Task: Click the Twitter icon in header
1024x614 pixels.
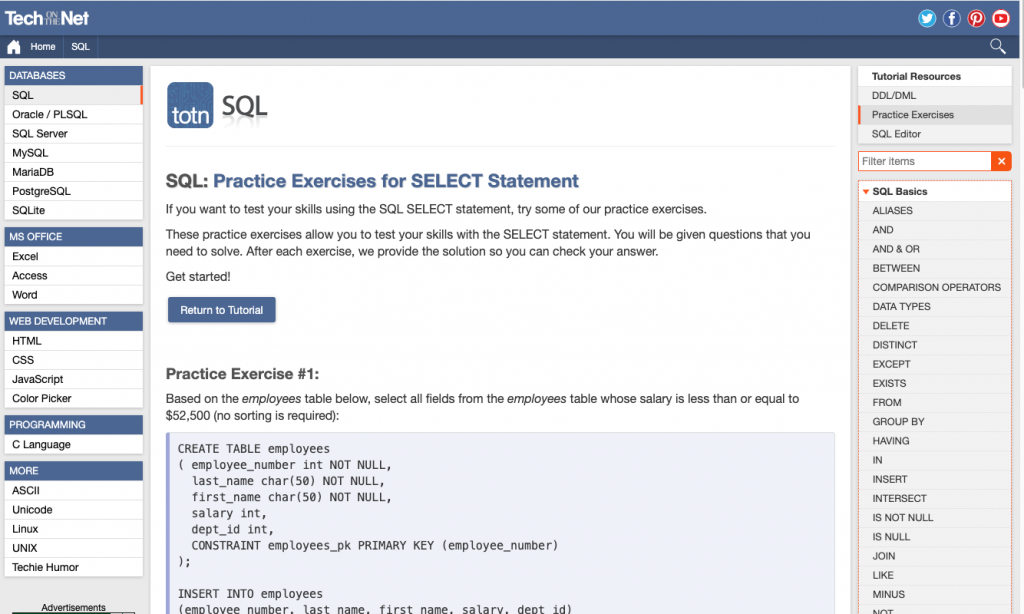Action: tap(927, 18)
